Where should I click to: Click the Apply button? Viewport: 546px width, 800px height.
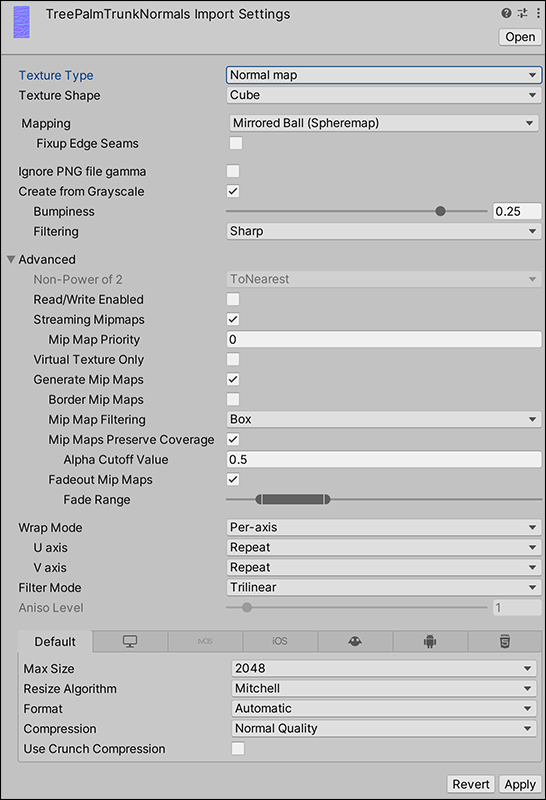[x=520, y=784]
